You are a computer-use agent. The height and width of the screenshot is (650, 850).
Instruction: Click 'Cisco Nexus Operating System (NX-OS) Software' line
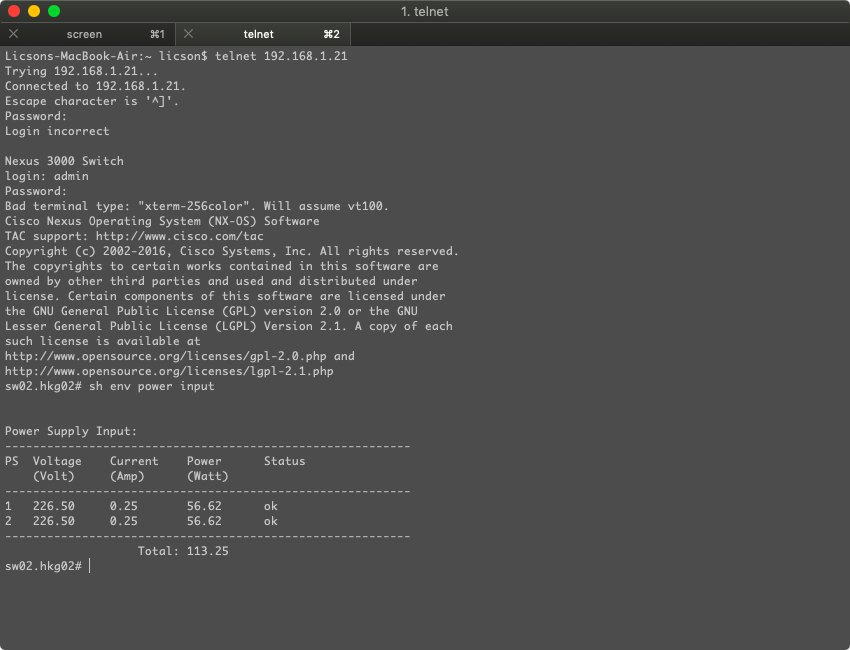tap(162, 221)
